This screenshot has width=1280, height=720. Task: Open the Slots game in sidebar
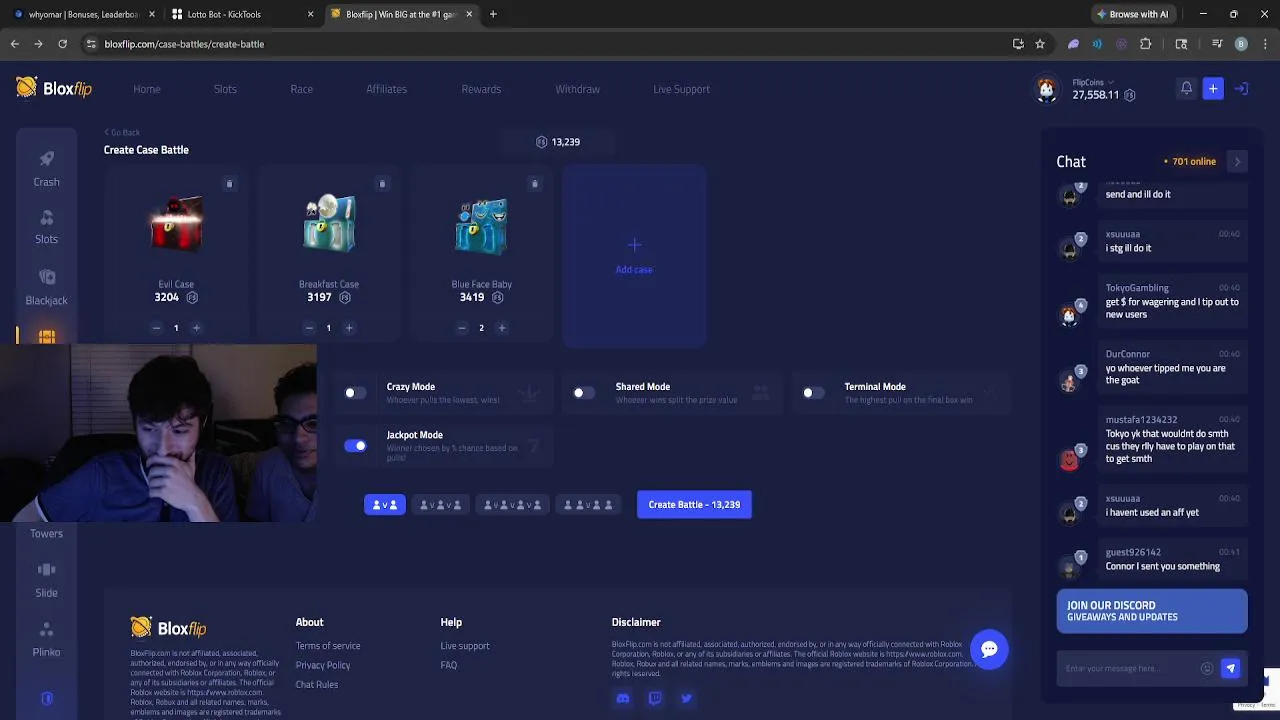coord(46,227)
